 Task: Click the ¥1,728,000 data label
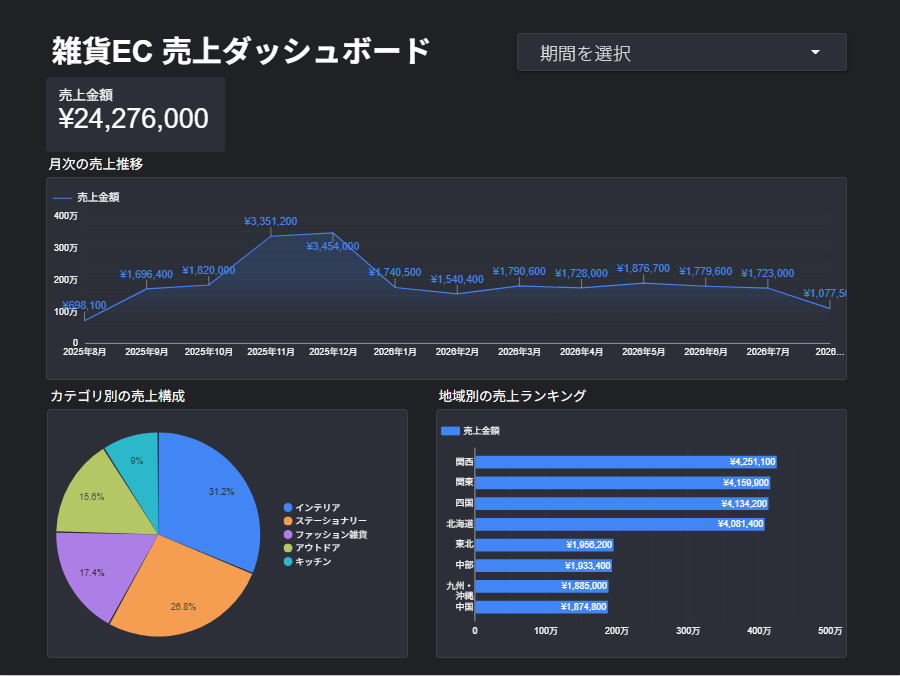581,273
